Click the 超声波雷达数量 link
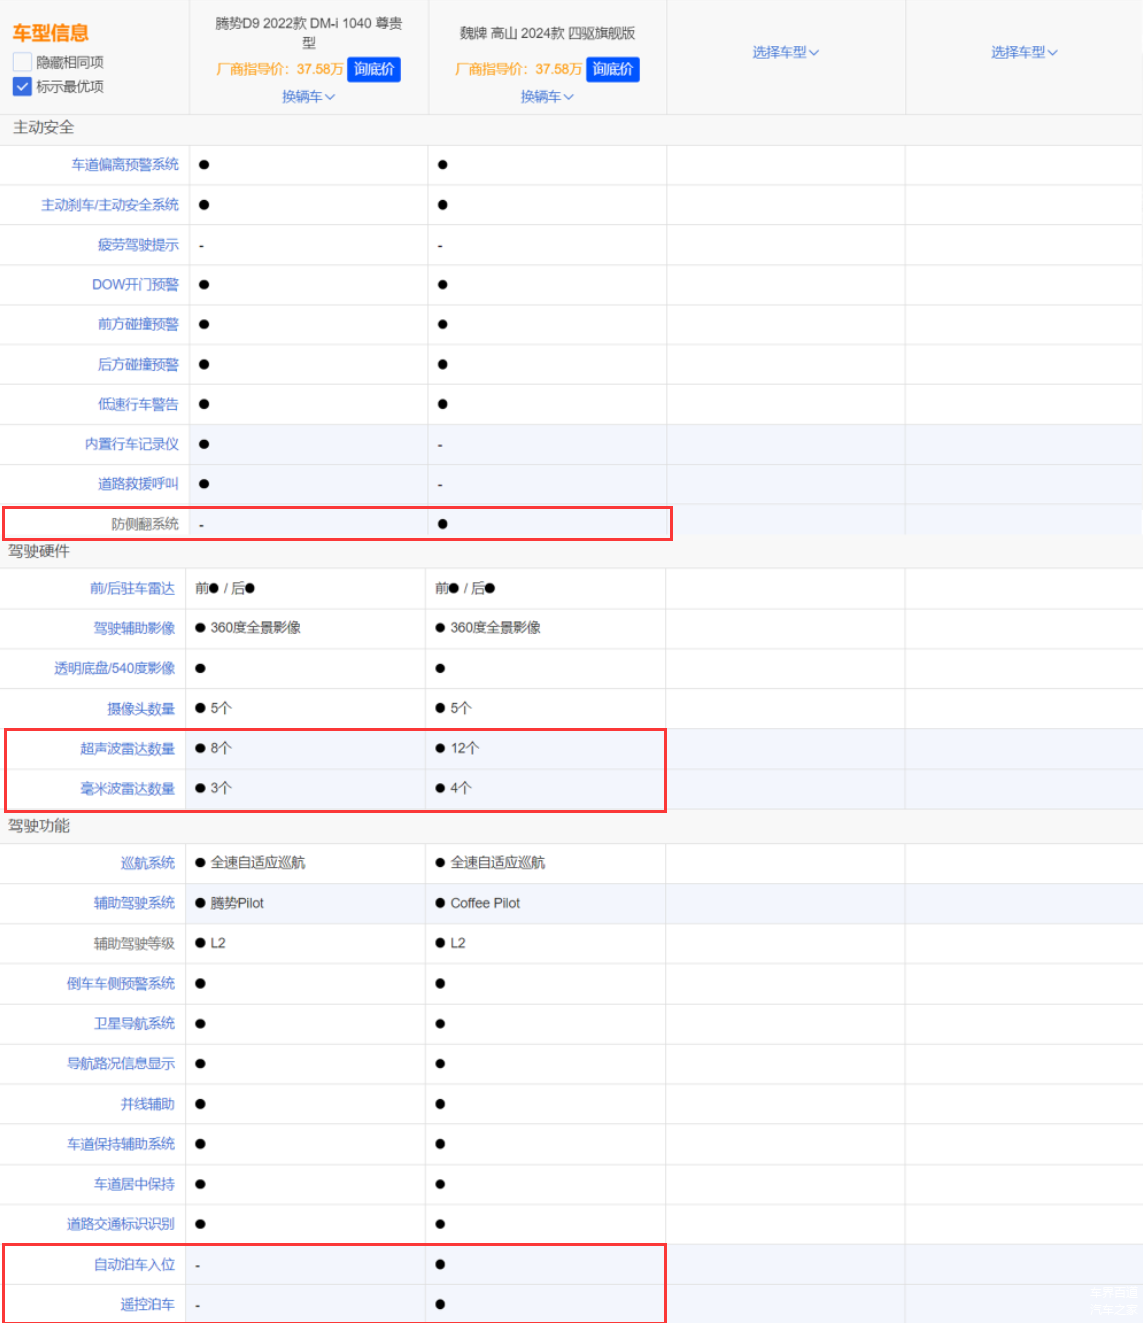The image size is (1143, 1323). tap(127, 748)
